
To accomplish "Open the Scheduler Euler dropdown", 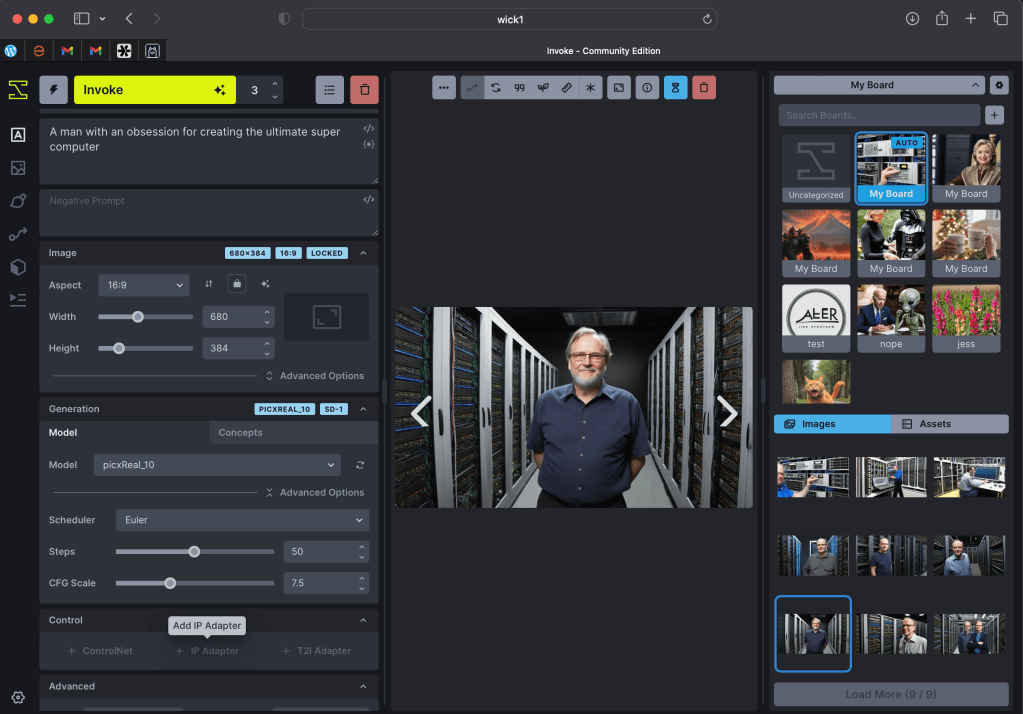I will [241, 520].
